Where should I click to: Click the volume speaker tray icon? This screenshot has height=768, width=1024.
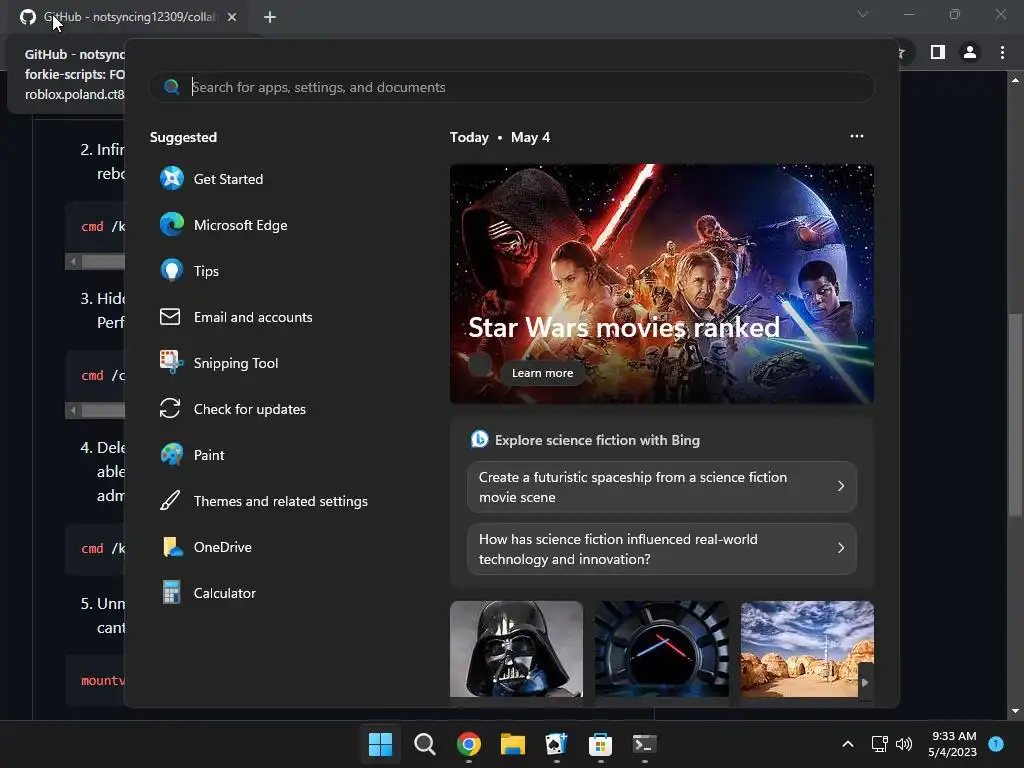click(x=904, y=744)
